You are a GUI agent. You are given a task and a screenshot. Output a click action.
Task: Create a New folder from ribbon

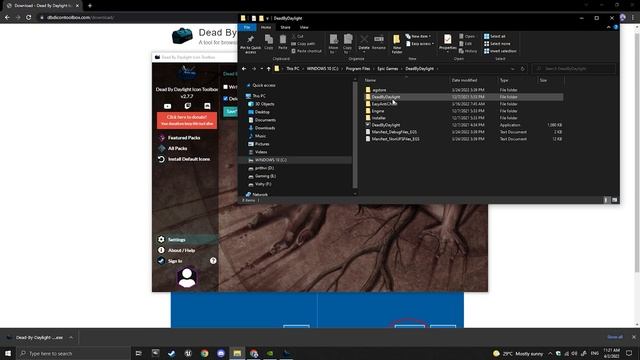(x=397, y=44)
